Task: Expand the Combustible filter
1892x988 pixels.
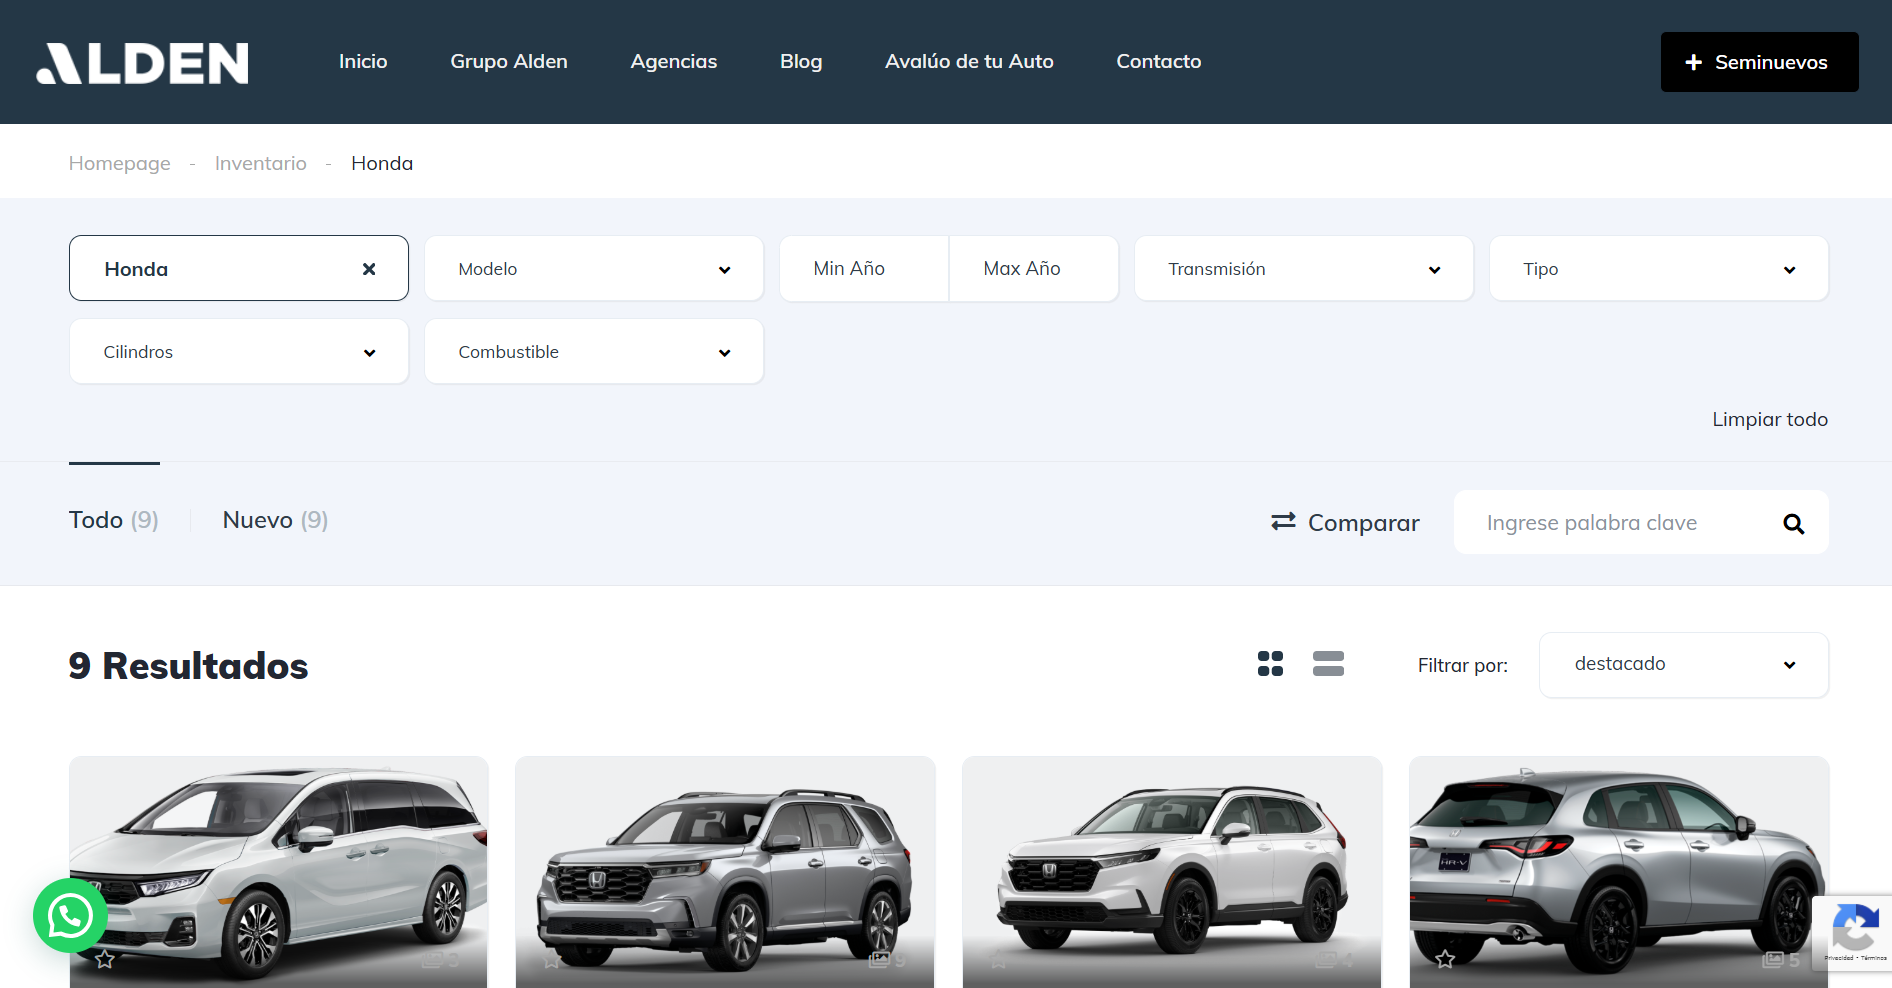Action: [x=594, y=352]
